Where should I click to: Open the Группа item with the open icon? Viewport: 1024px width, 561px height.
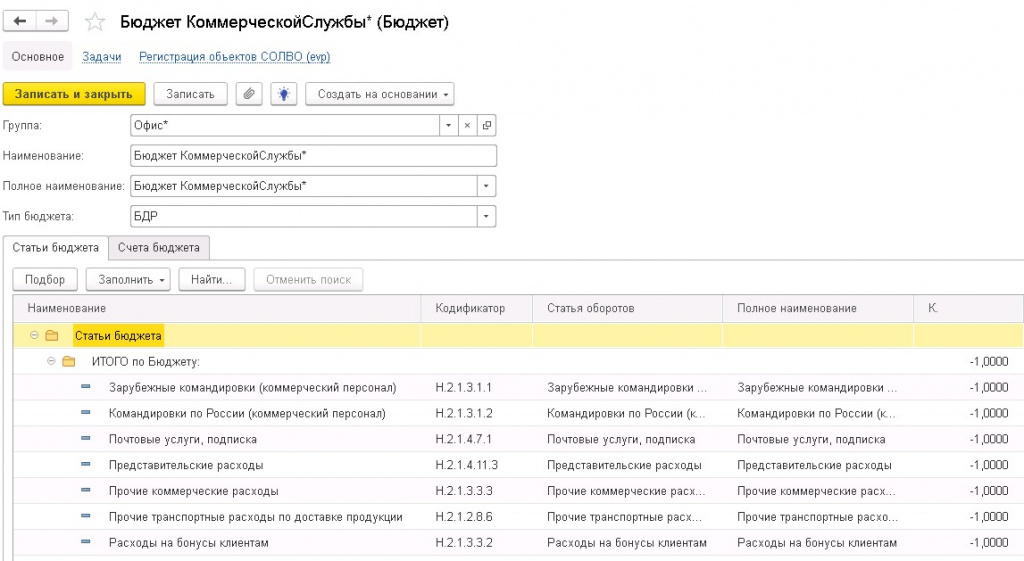pyautogui.click(x=487, y=125)
